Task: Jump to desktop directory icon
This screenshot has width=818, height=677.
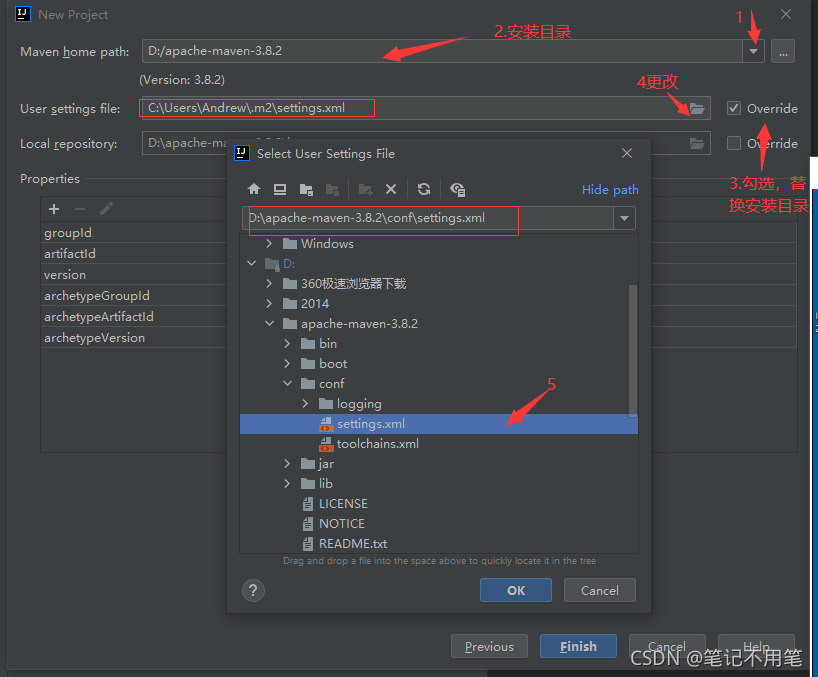Action: (x=280, y=189)
